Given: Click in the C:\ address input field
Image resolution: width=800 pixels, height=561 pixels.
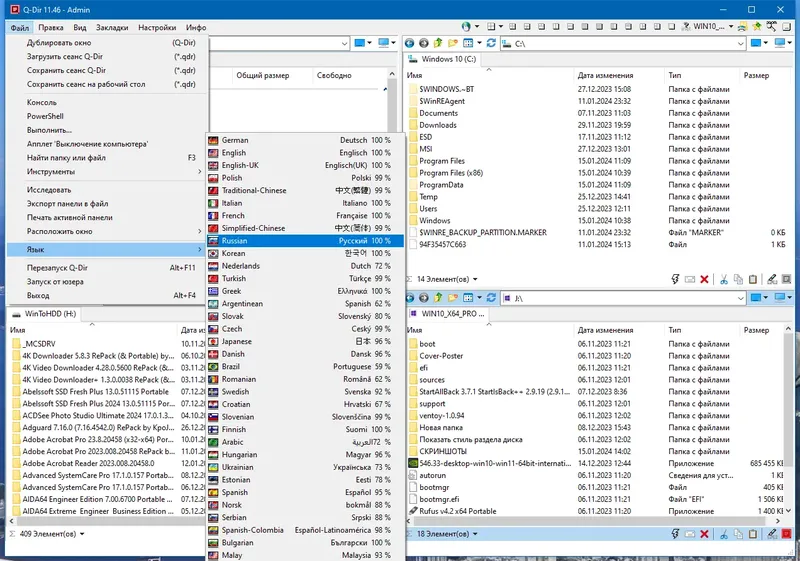Looking at the screenshot, I should point(624,44).
